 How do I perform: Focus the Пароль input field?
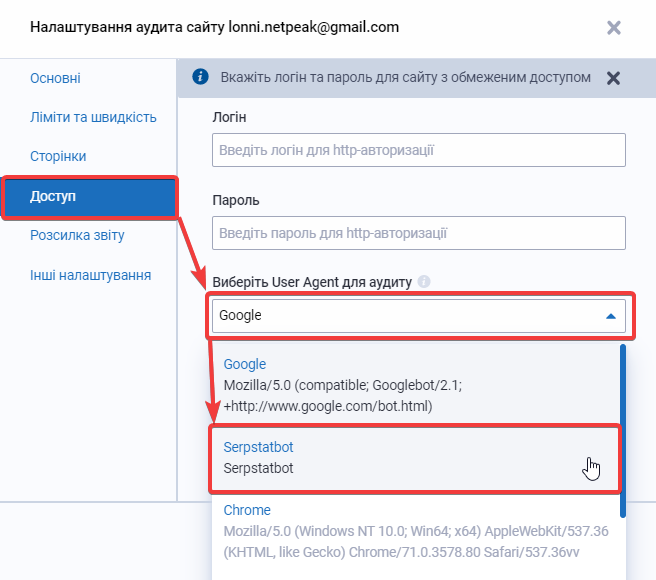[x=419, y=233]
